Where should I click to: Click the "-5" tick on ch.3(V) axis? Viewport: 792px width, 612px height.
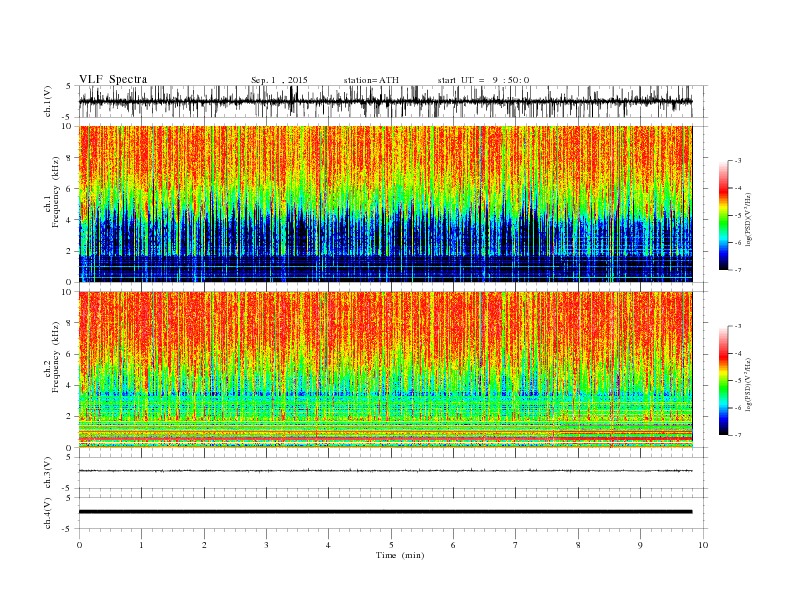tap(67, 488)
